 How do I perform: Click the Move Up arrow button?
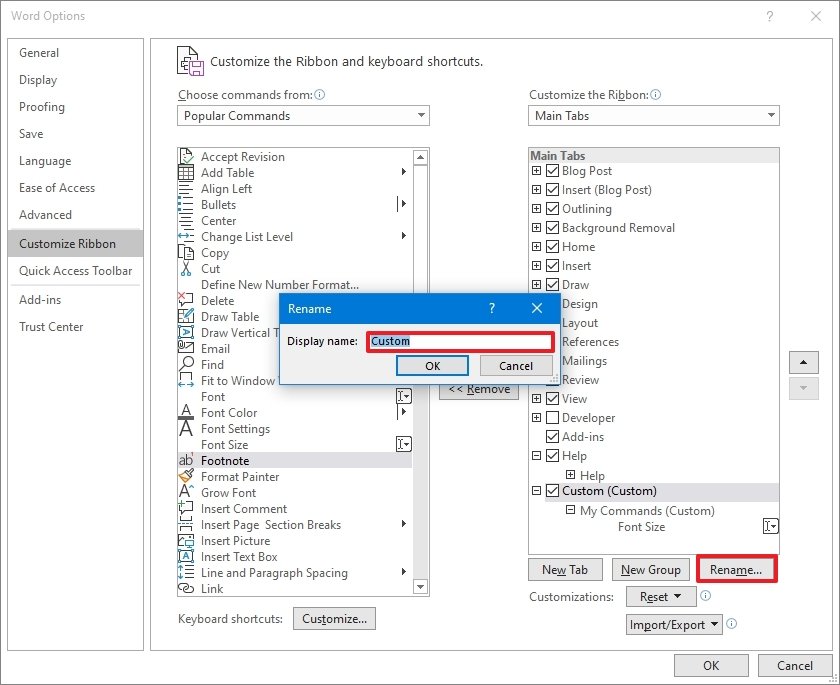(803, 363)
